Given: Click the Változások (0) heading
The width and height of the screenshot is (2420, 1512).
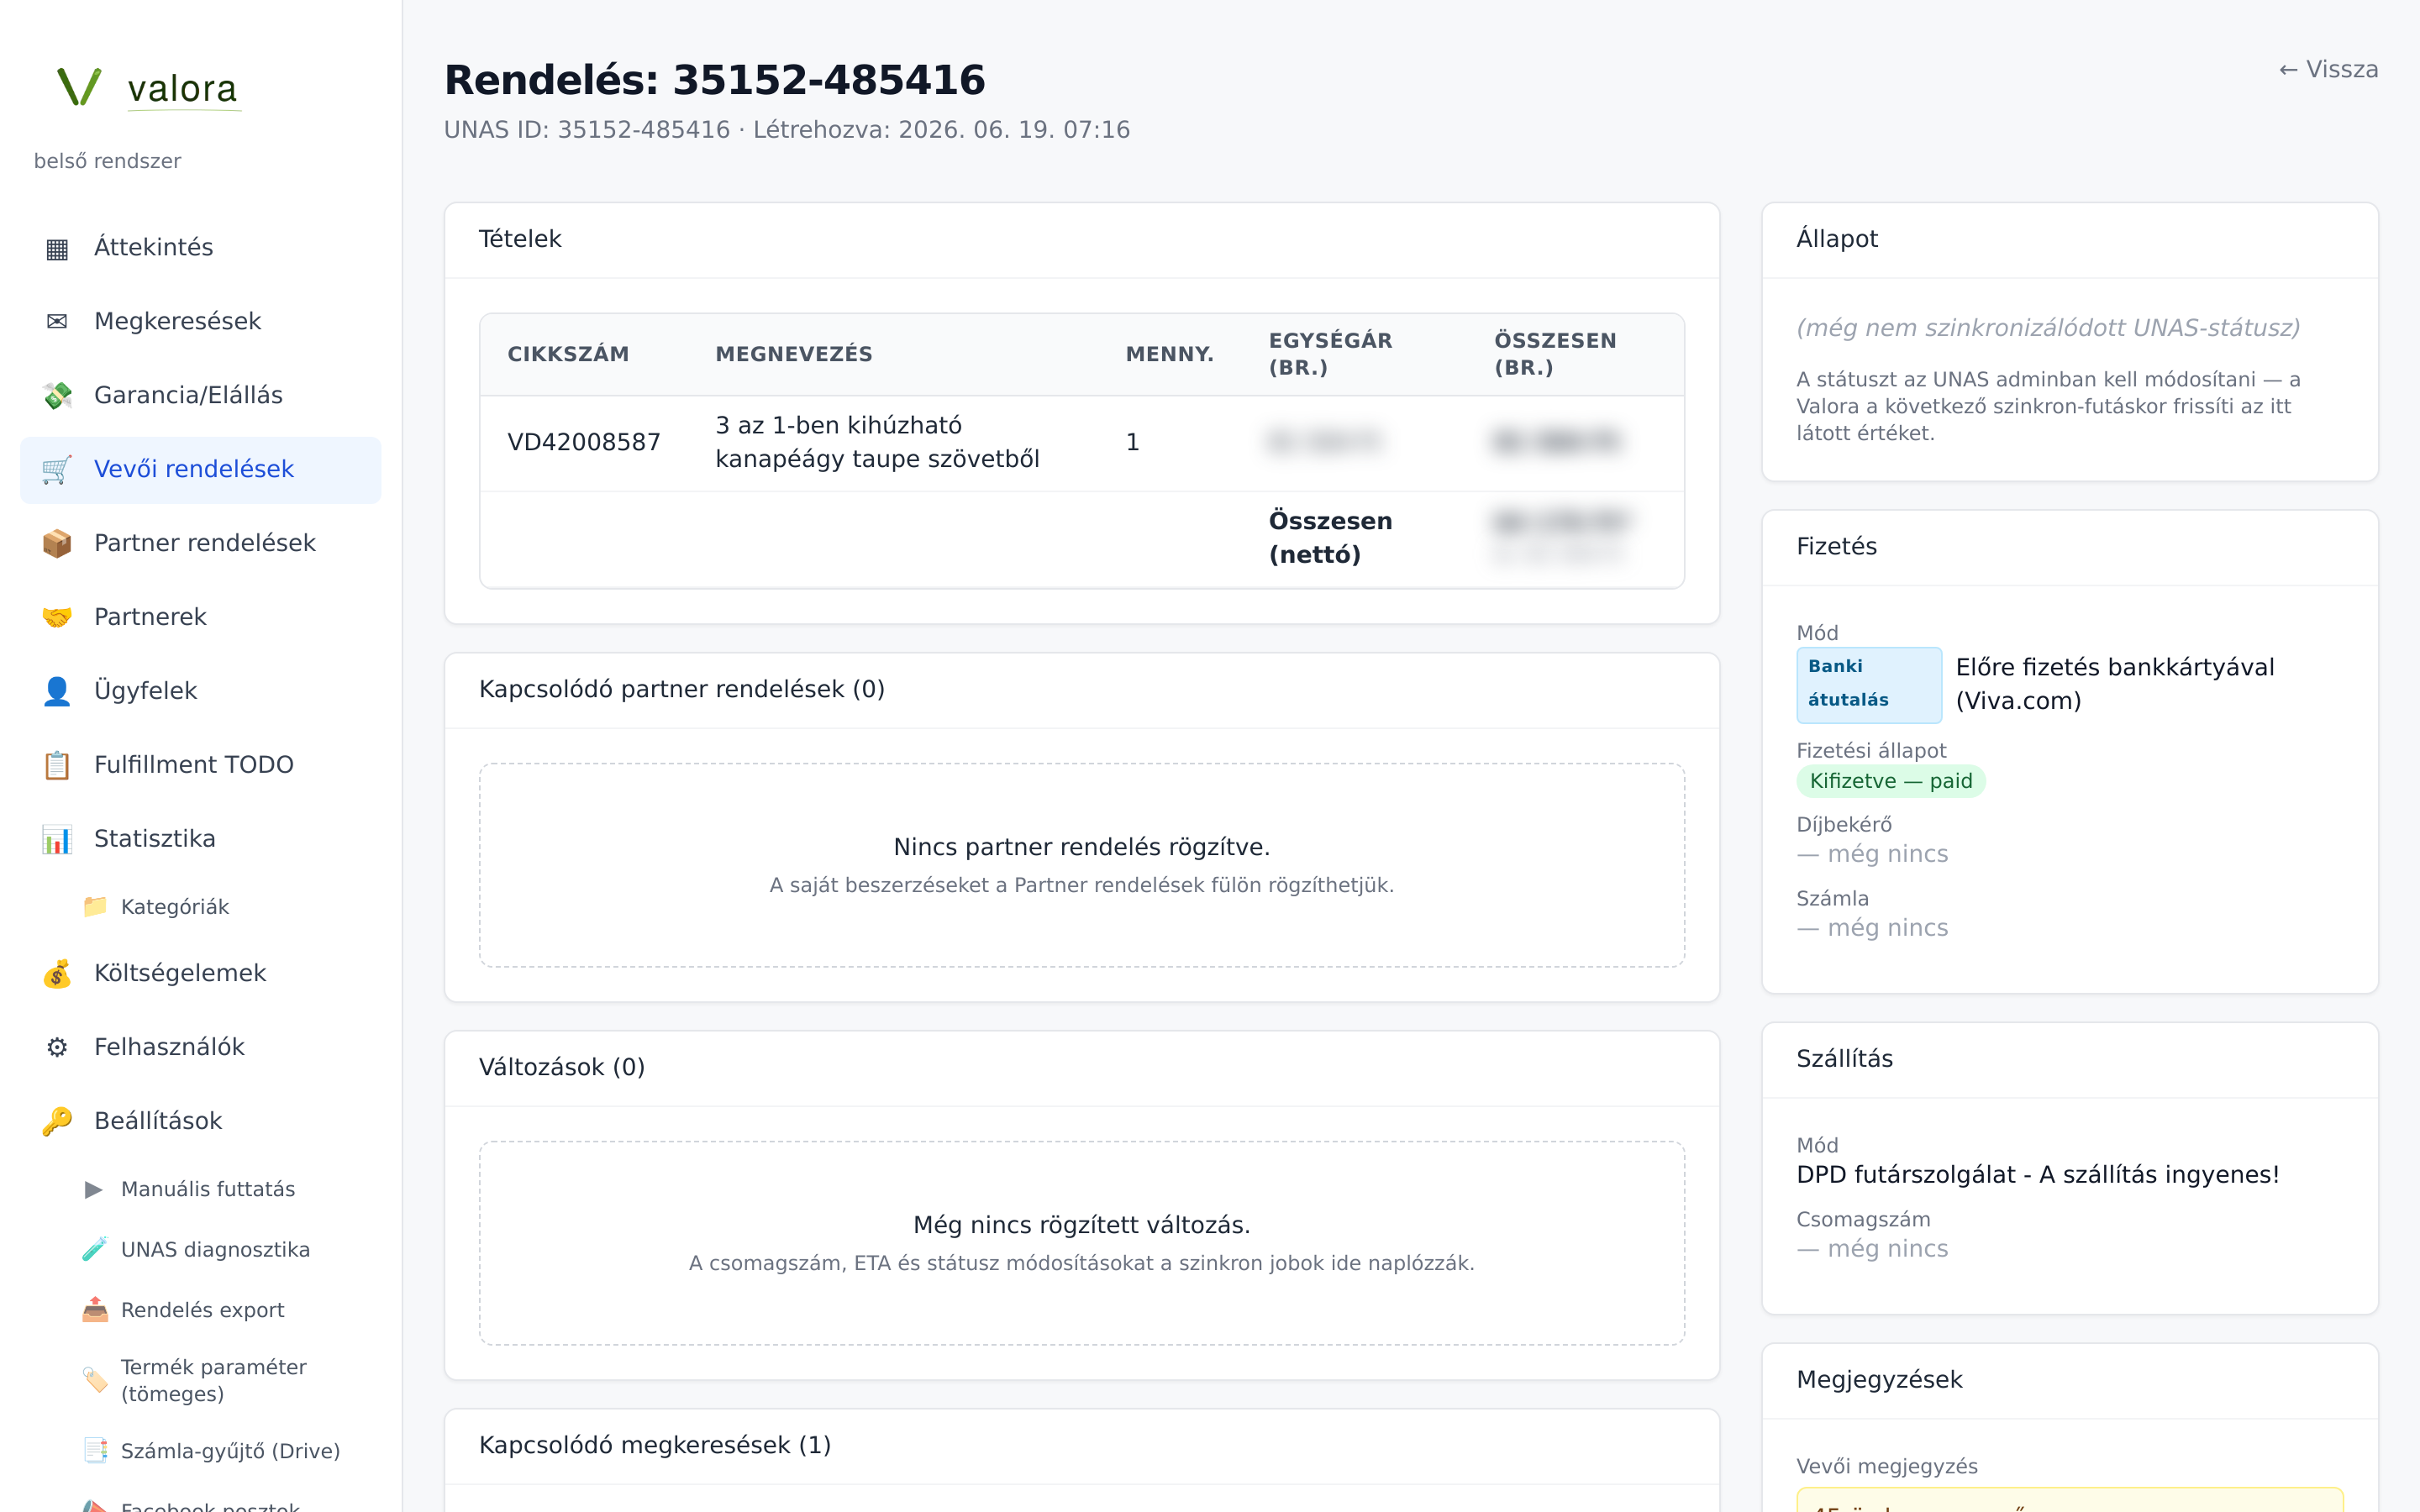Looking at the screenshot, I should pos(562,1067).
